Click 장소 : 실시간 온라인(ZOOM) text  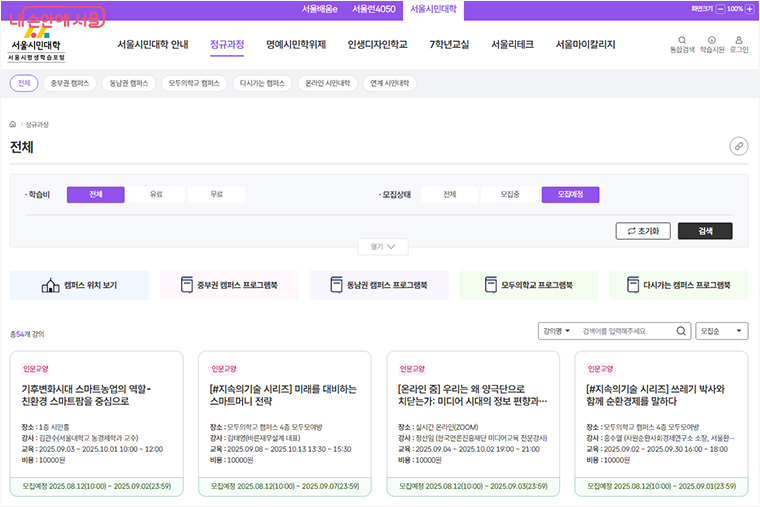pos(438,427)
